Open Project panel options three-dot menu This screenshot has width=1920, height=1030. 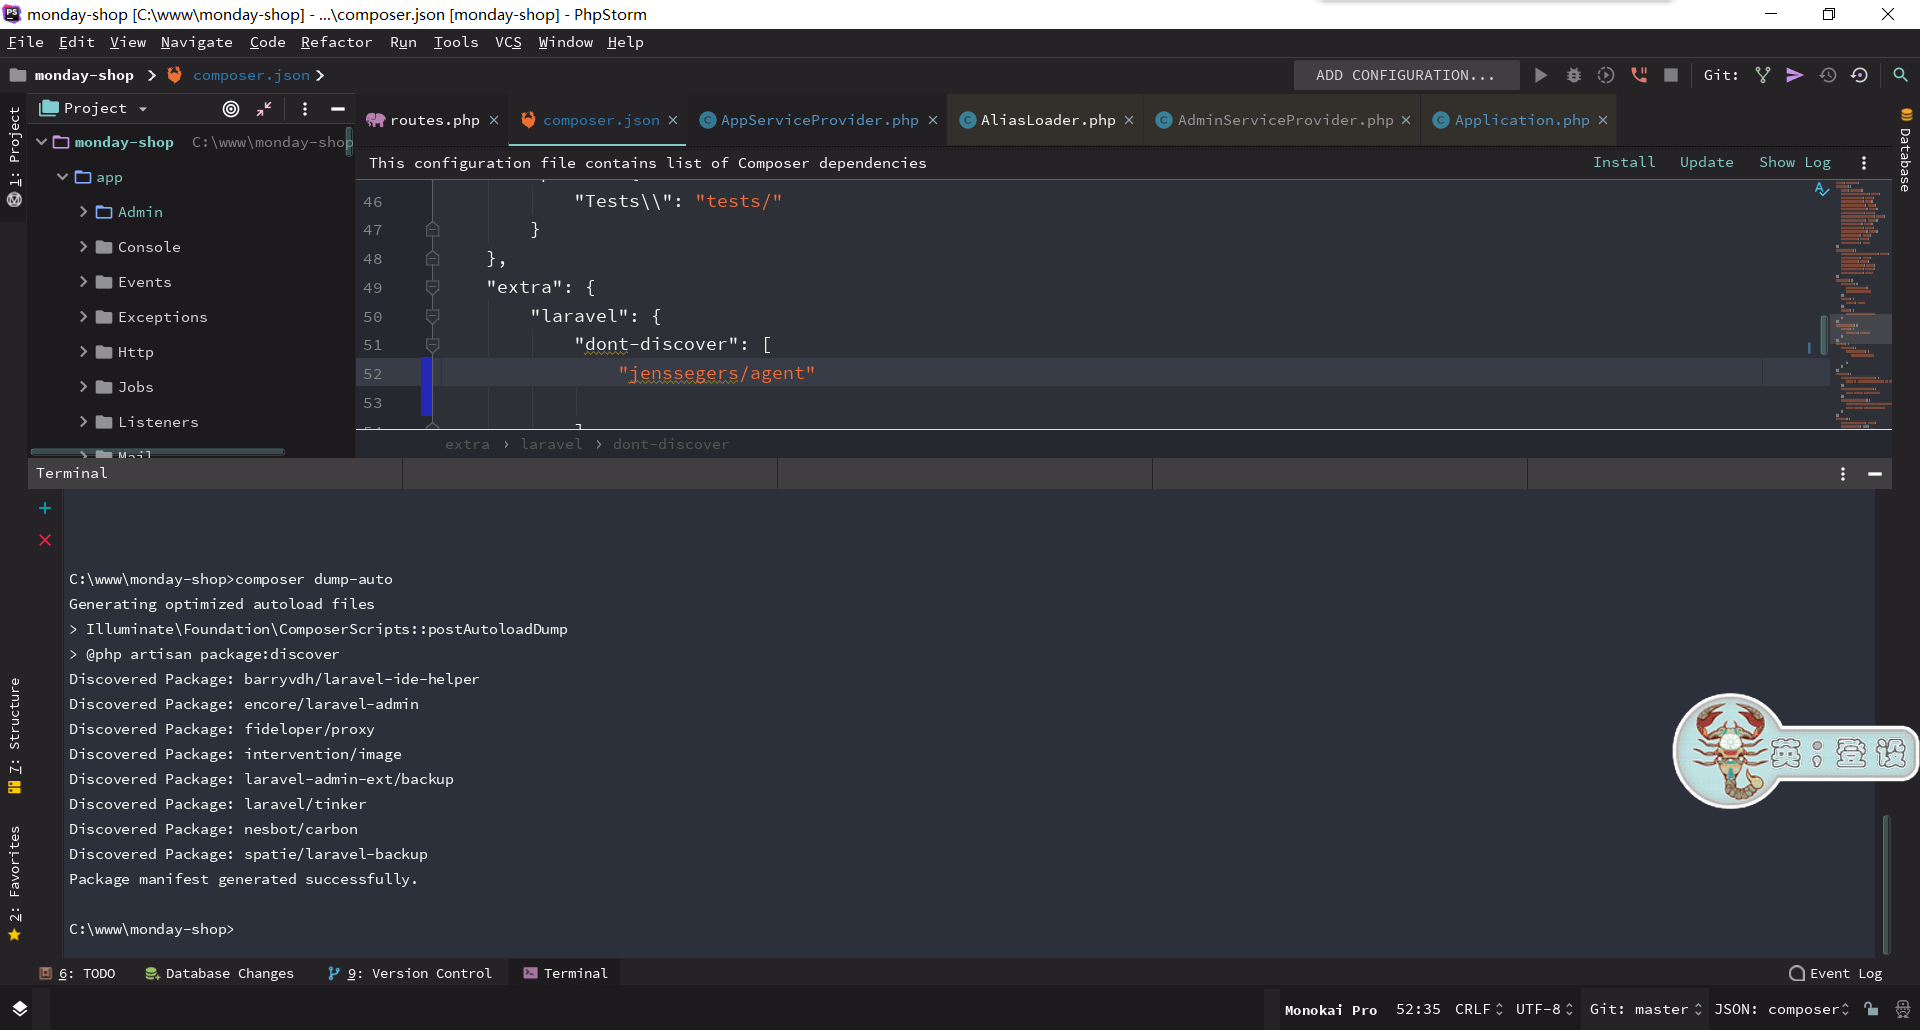coord(305,108)
